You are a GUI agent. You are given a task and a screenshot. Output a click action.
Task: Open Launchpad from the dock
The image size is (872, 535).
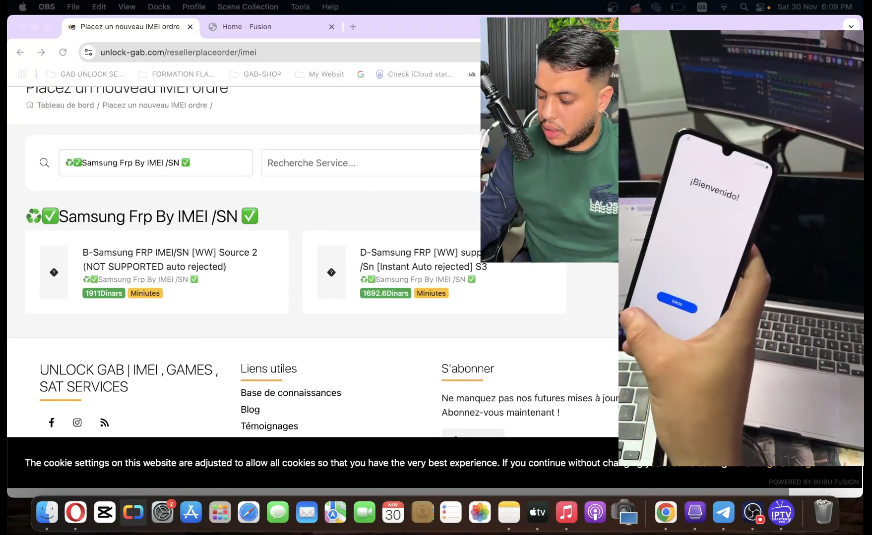[x=220, y=512]
